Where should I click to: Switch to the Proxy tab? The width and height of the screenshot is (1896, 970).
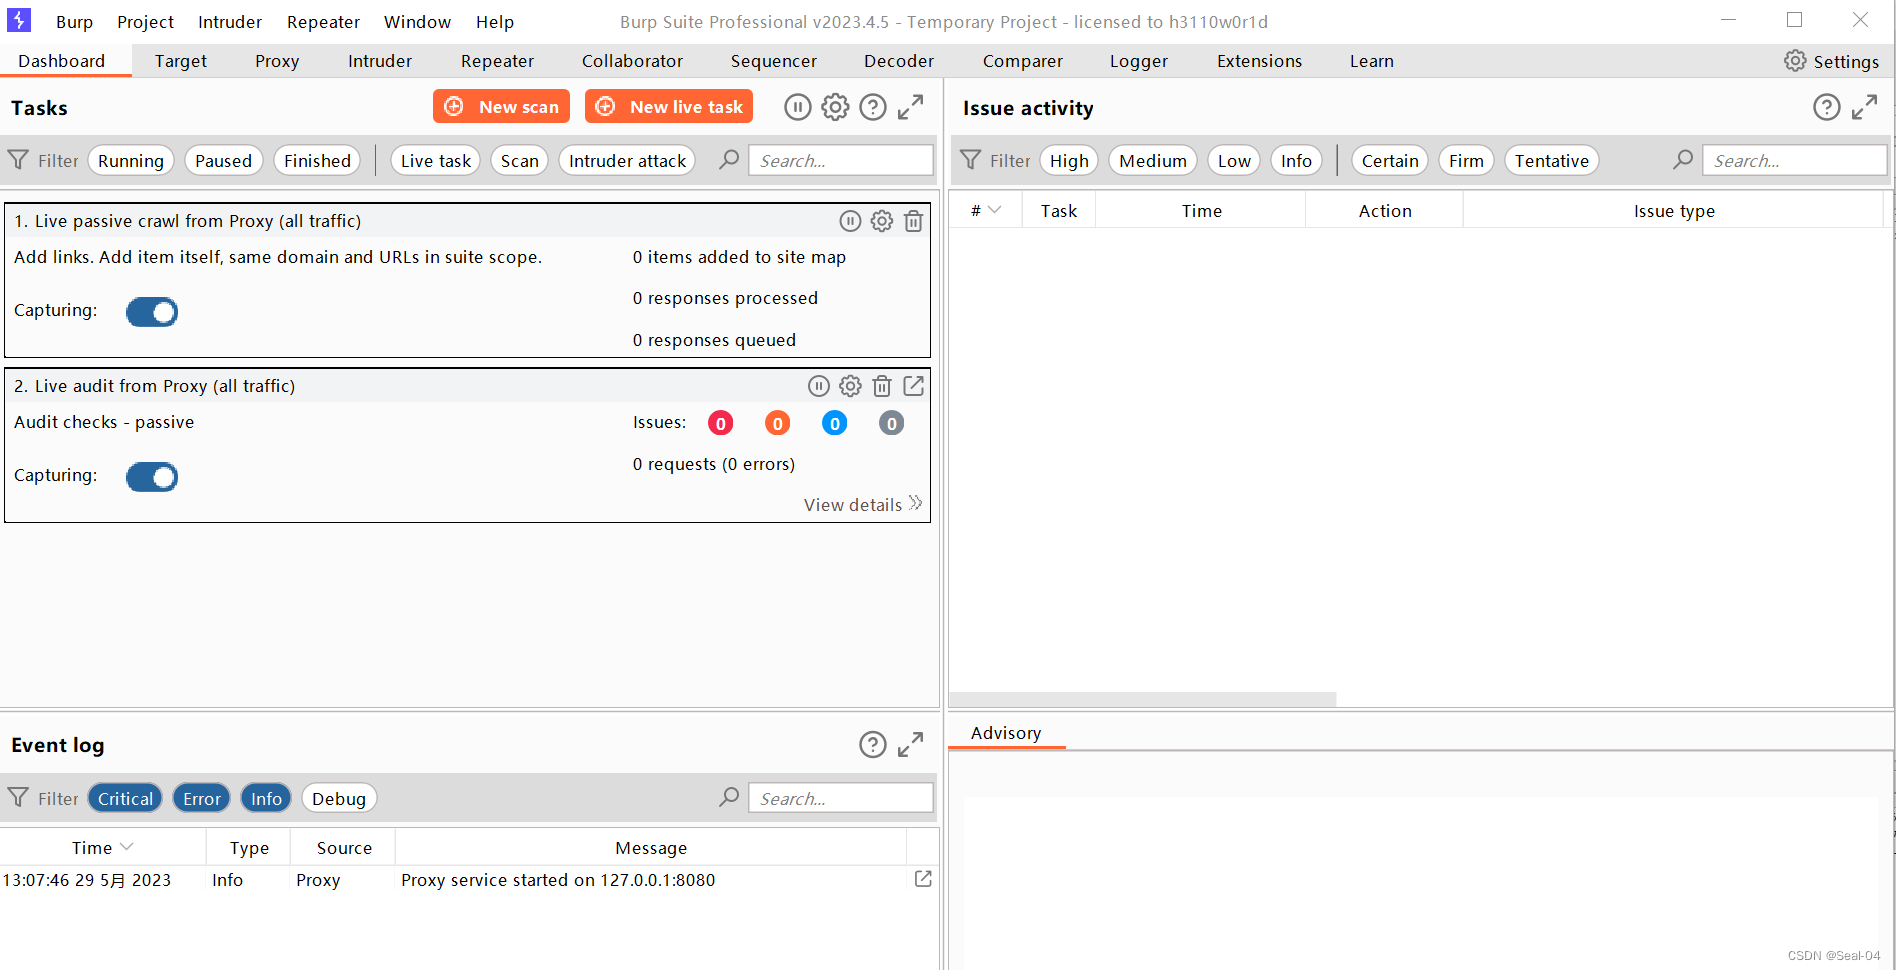[277, 61]
